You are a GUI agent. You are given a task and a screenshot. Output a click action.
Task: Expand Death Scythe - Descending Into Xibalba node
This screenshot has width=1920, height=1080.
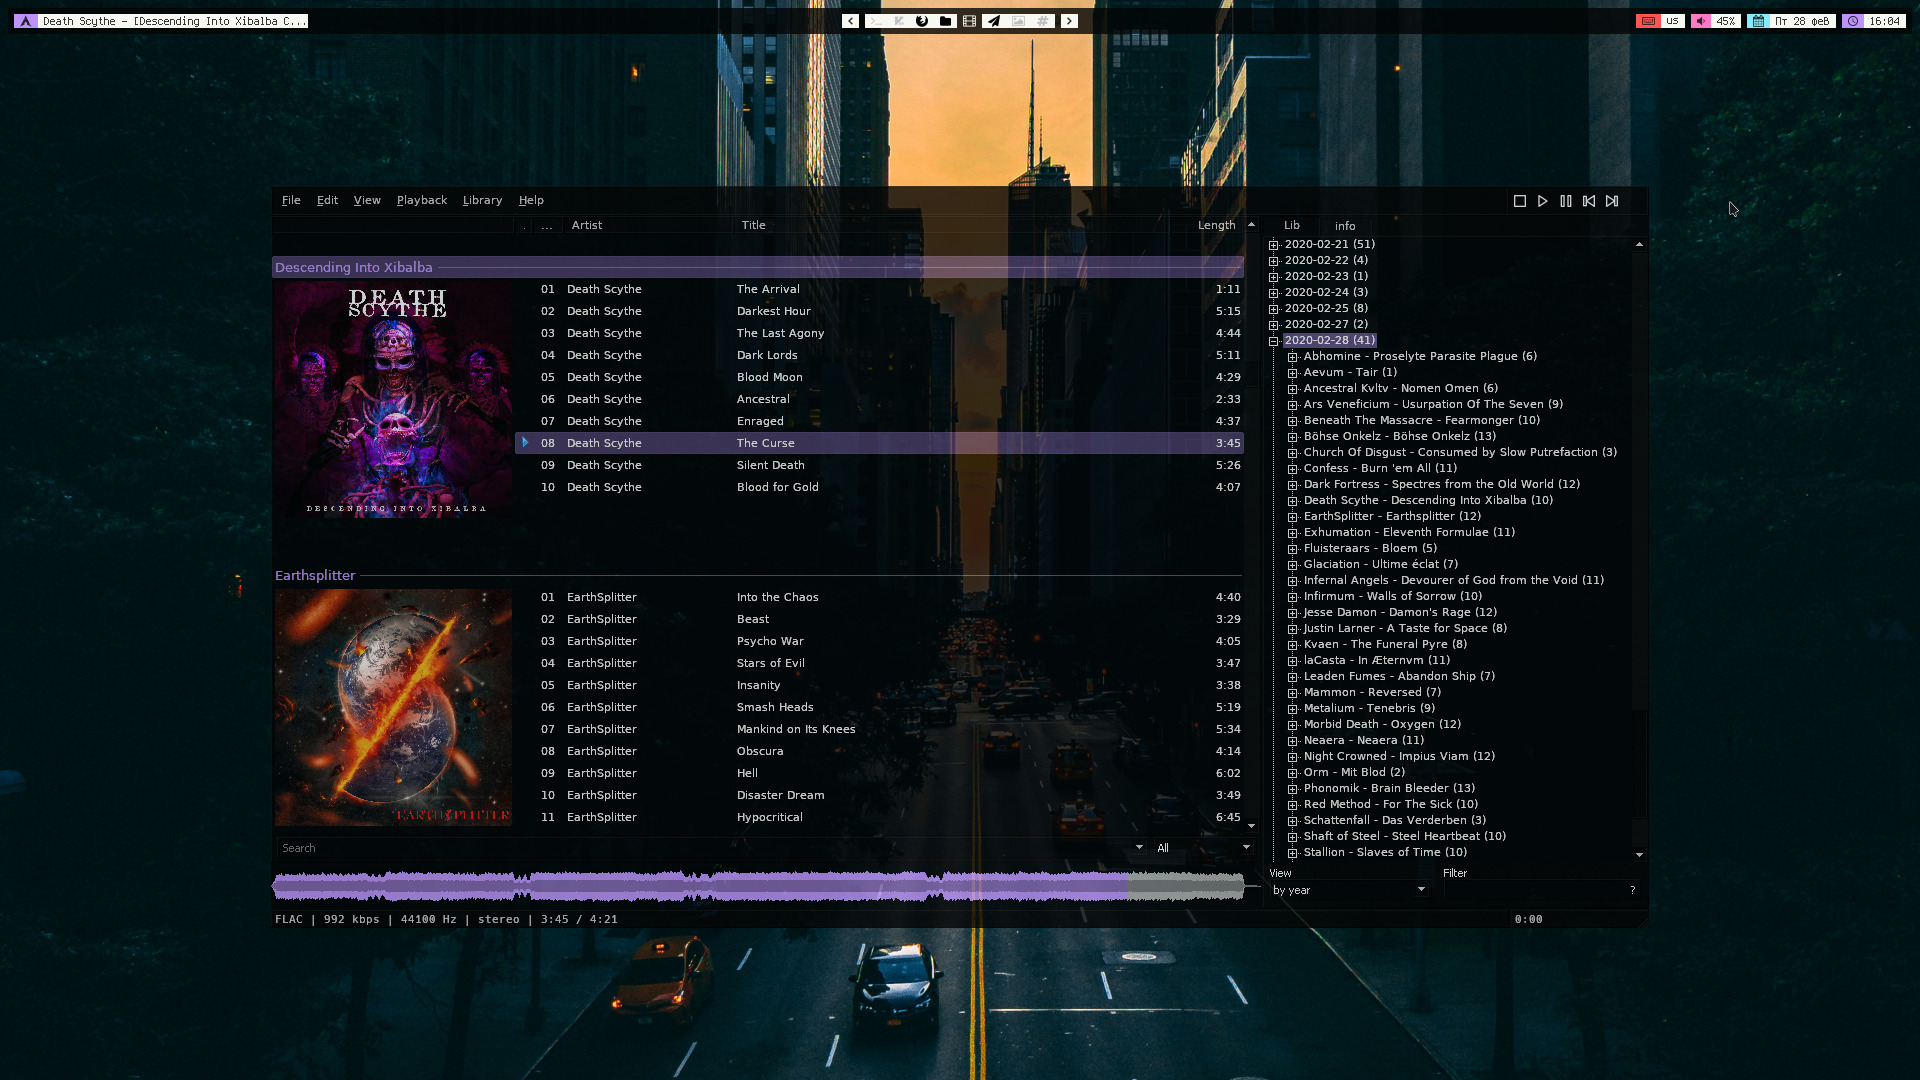(x=1293, y=501)
